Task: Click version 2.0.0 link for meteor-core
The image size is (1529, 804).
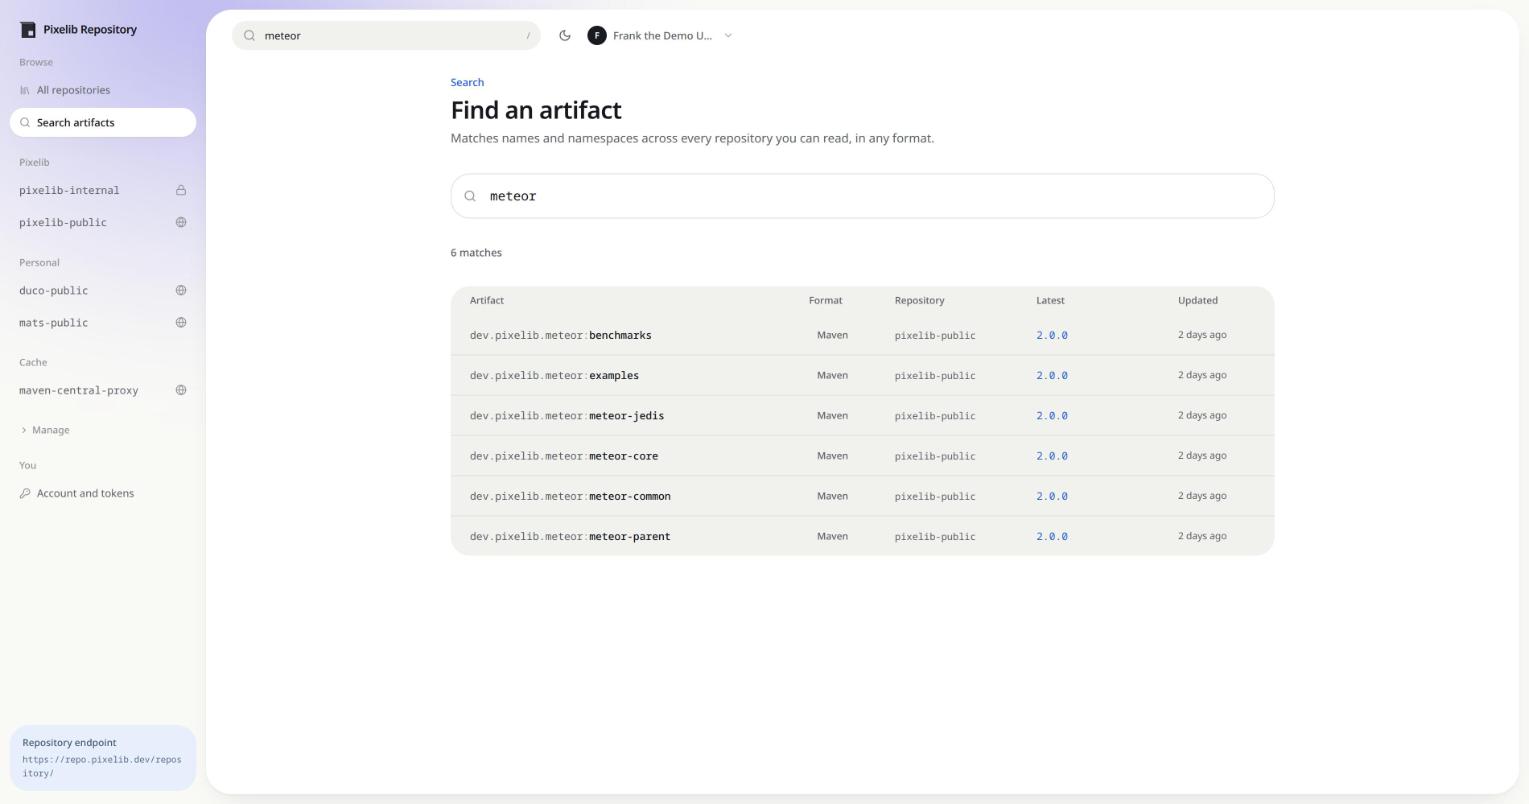Action: point(1052,456)
